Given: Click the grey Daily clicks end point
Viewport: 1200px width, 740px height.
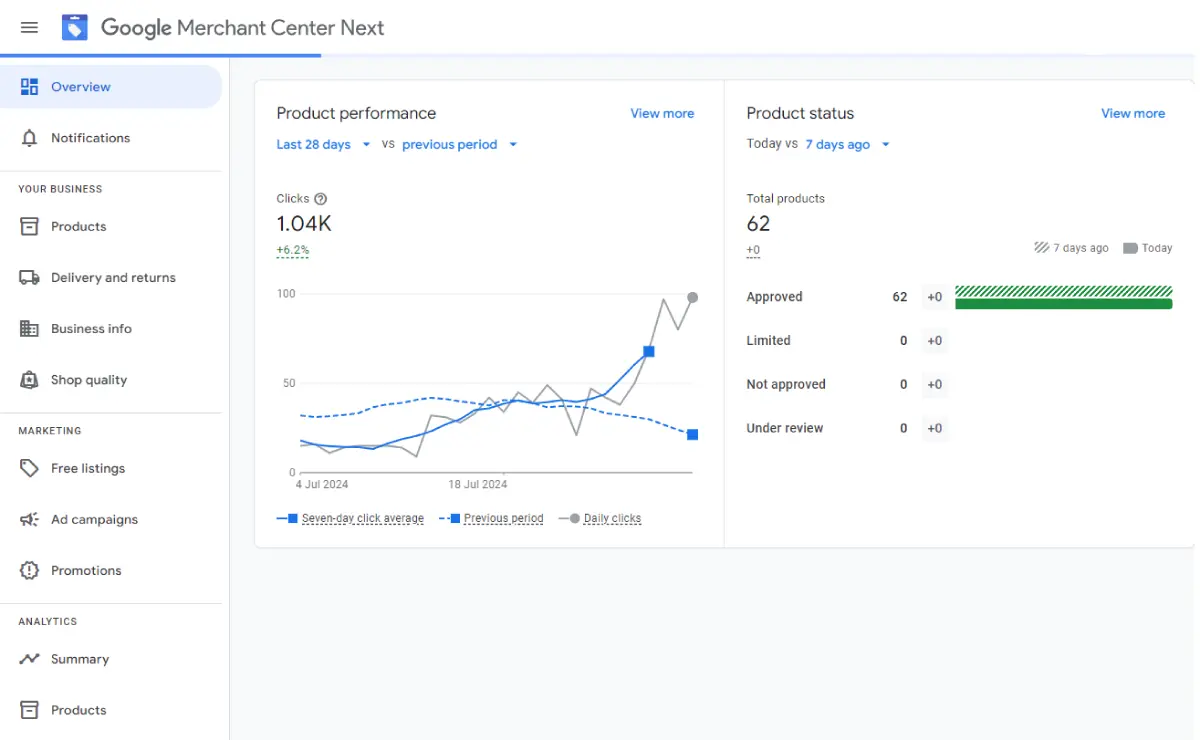Looking at the screenshot, I should (x=692, y=298).
